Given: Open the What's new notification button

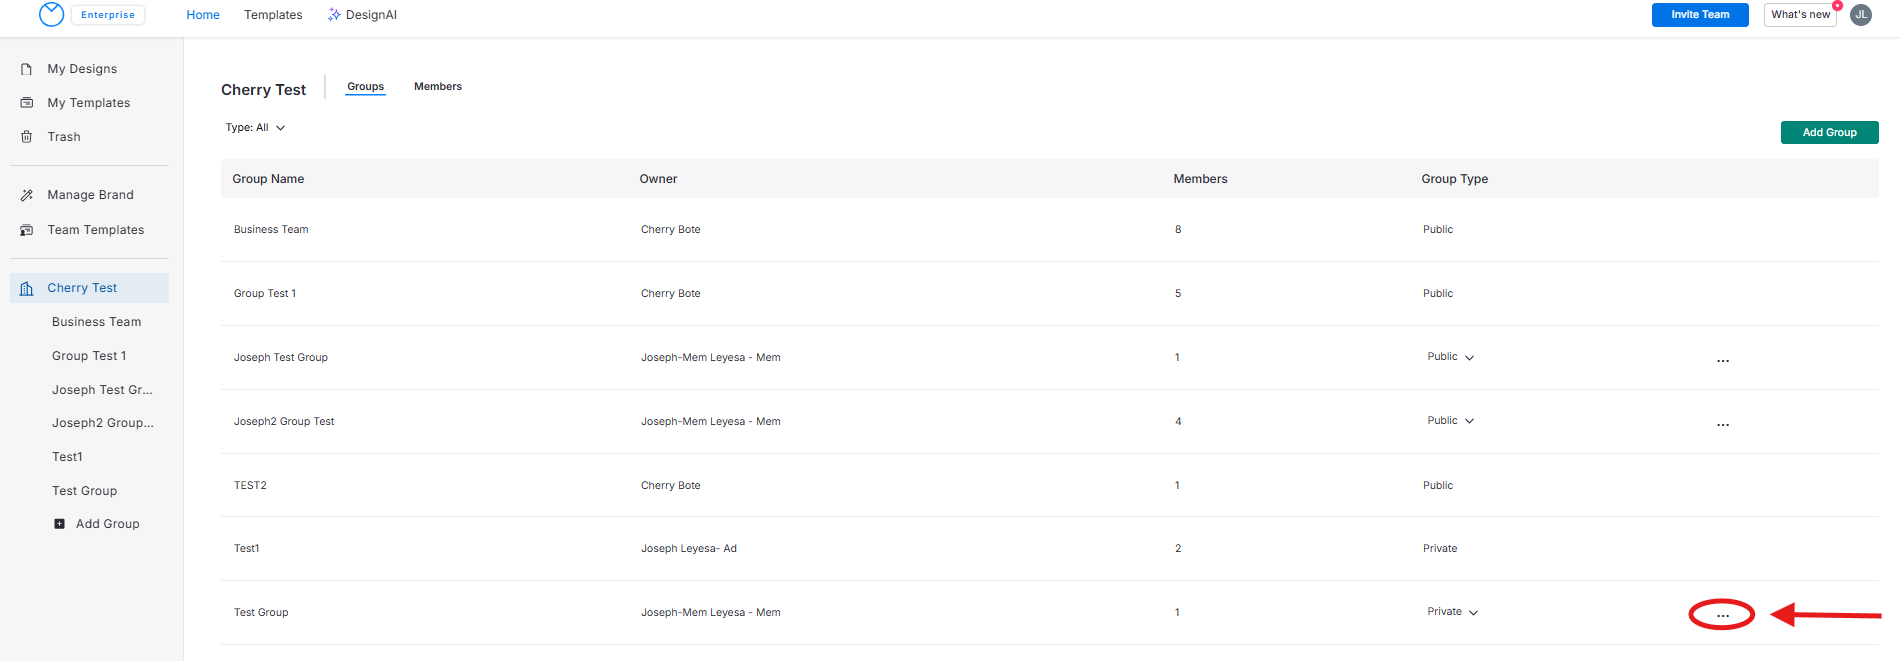Looking at the screenshot, I should point(1800,15).
